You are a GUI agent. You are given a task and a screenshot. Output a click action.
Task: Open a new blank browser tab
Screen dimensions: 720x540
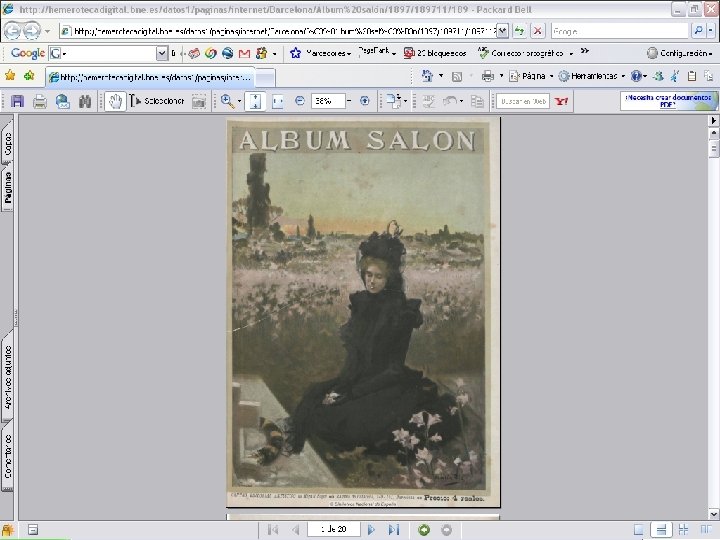(265, 78)
